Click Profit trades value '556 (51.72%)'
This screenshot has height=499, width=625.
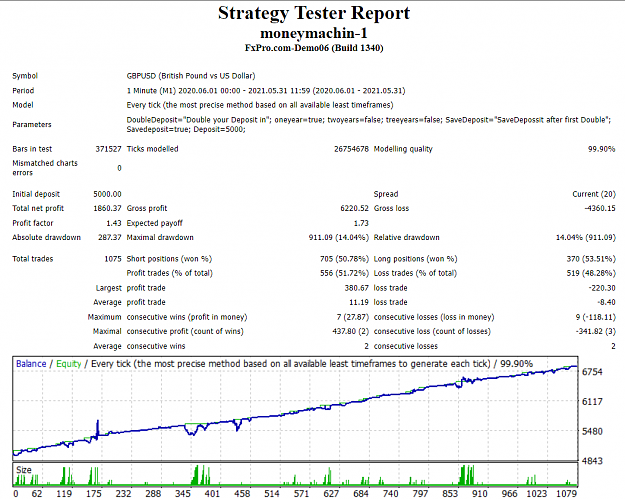344,273
